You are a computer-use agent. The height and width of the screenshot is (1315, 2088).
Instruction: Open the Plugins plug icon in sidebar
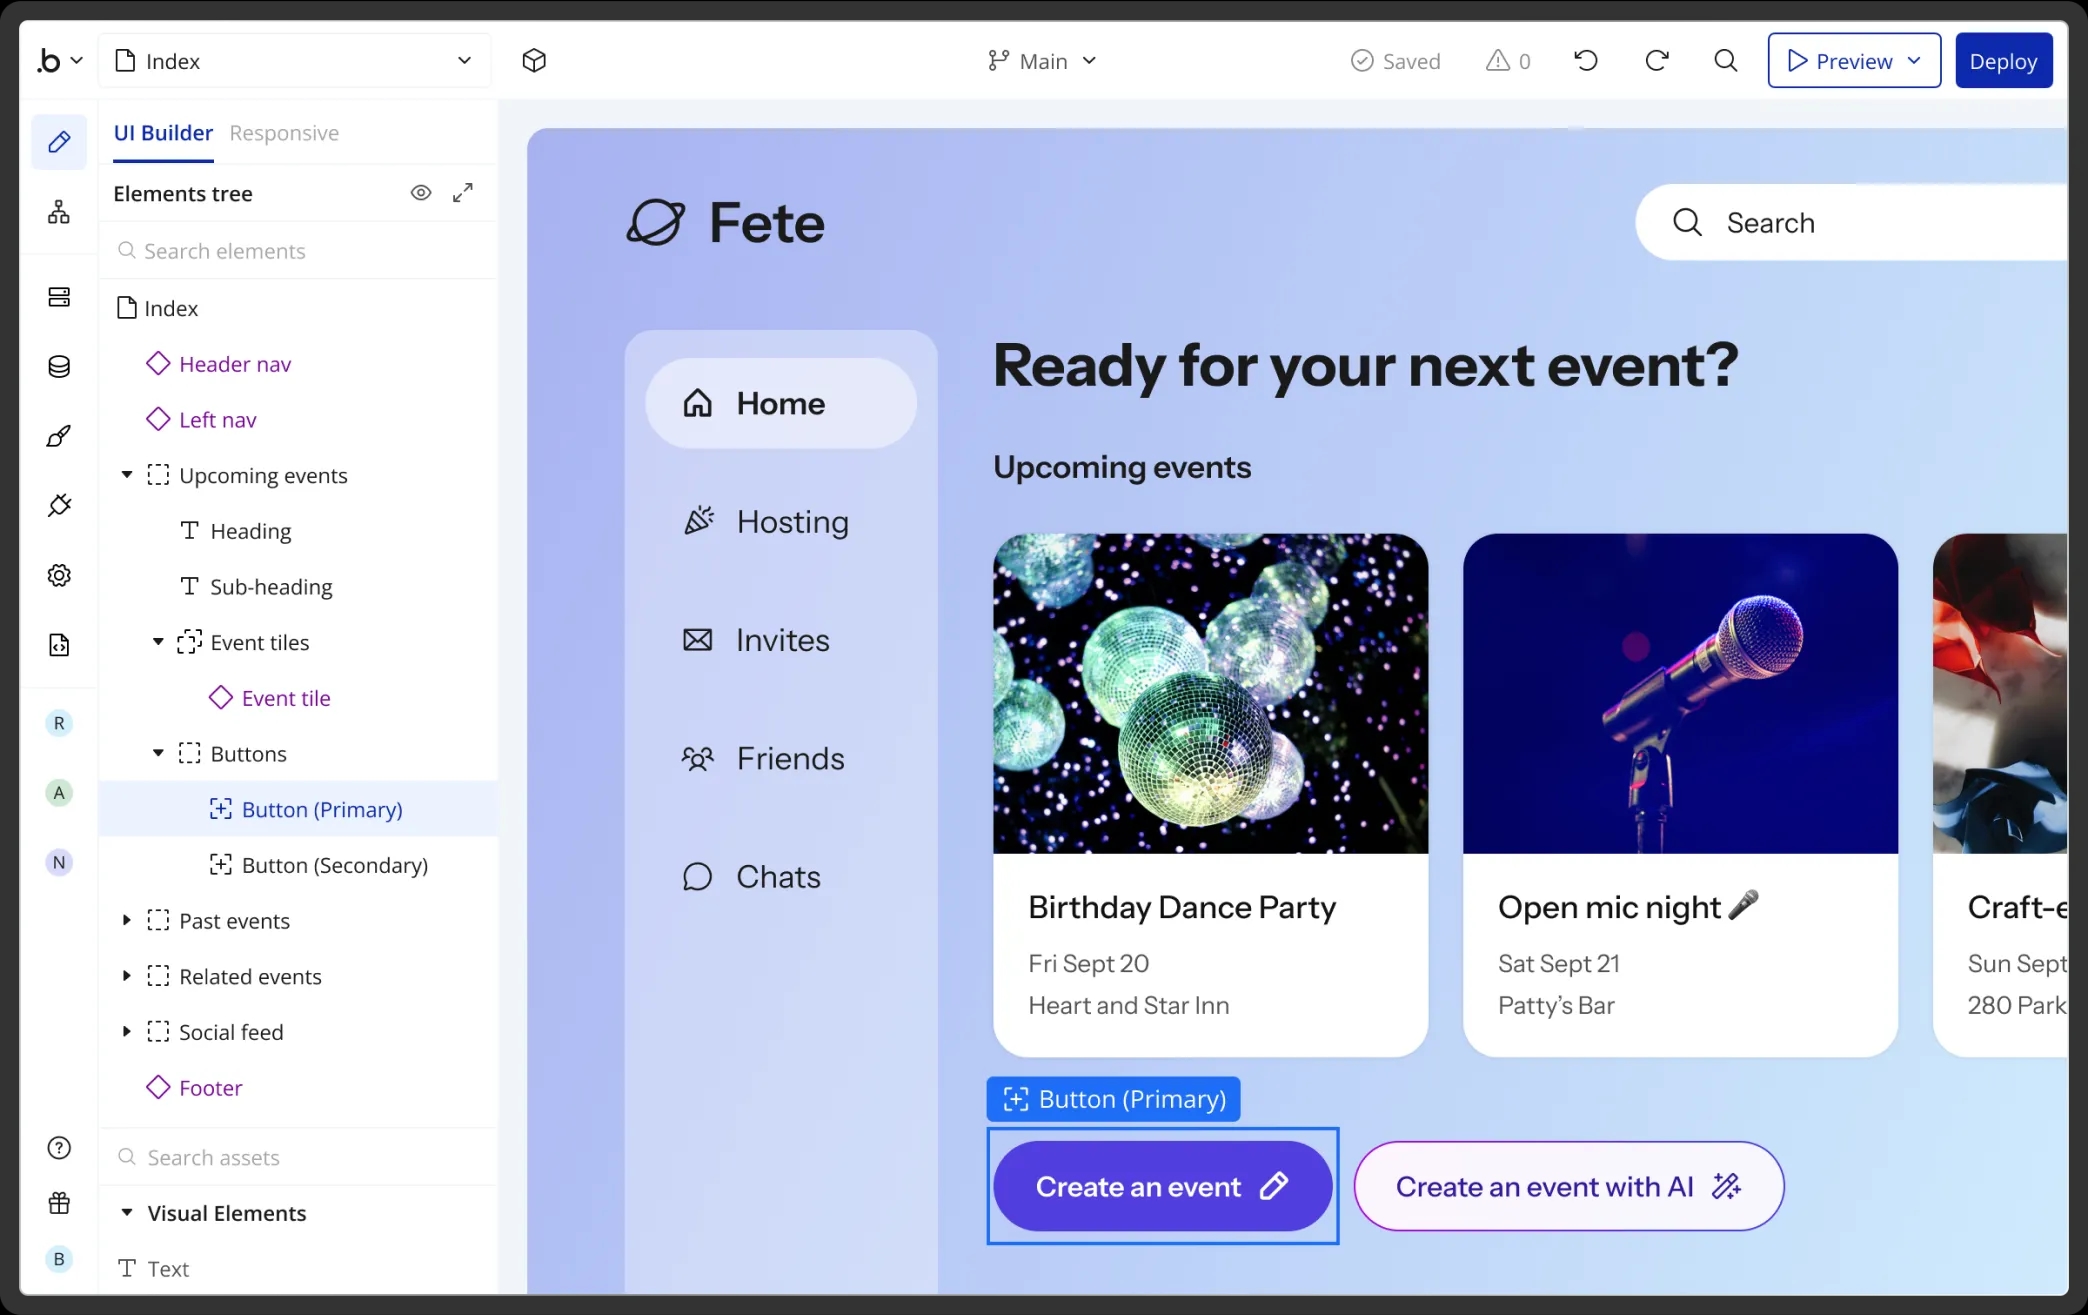[x=59, y=506]
